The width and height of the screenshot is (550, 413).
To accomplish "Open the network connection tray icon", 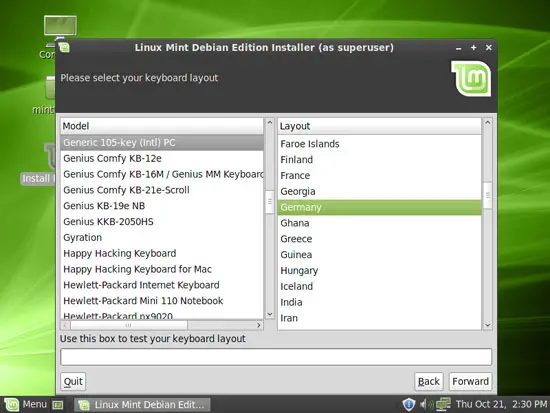I will click(x=443, y=404).
